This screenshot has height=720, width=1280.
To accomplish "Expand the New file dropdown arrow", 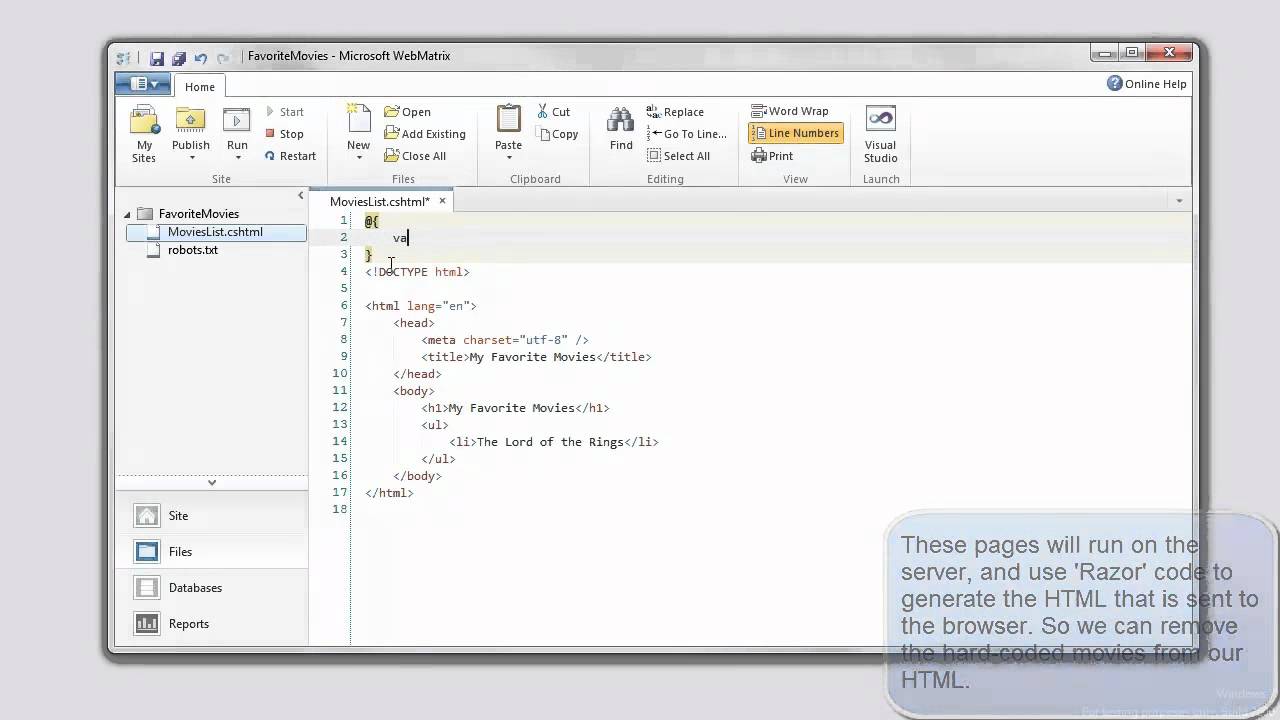I will click(358, 158).
